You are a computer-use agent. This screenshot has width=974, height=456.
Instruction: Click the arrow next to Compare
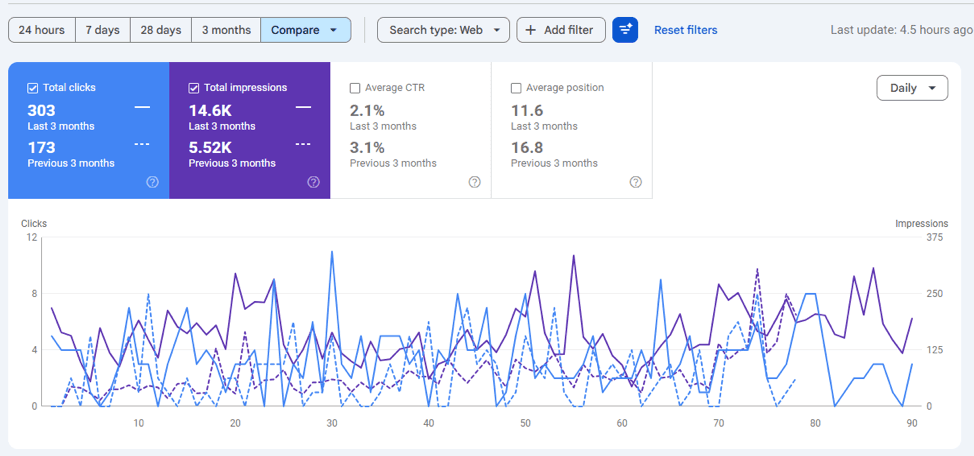333,30
